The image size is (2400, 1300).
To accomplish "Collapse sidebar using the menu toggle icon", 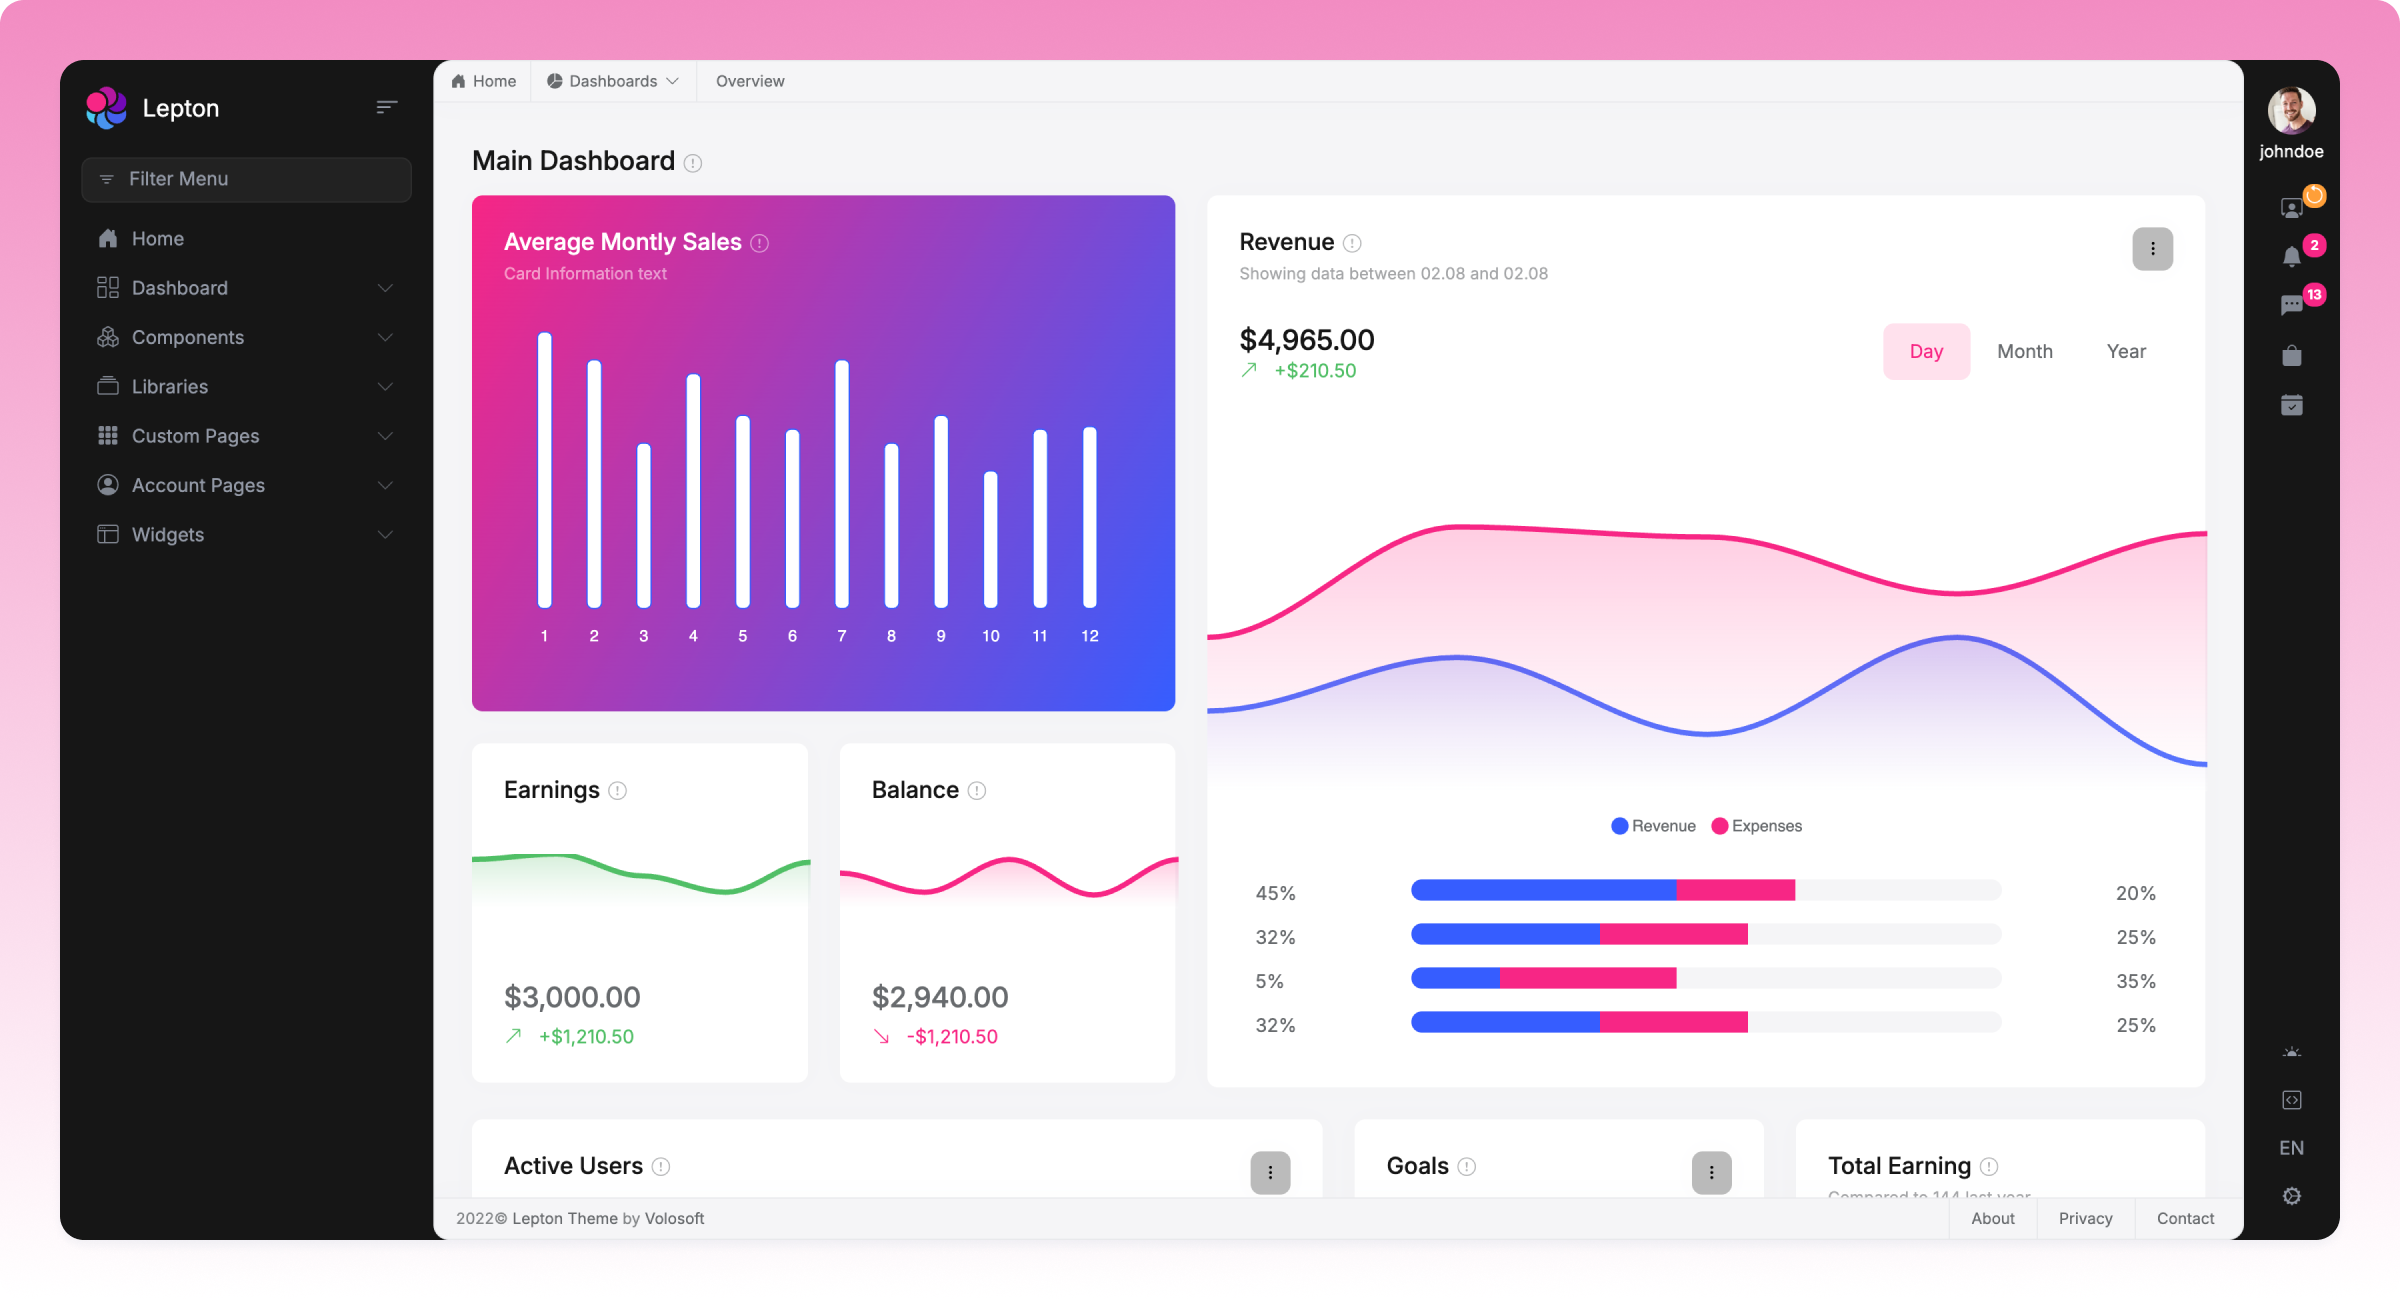I will [387, 107].
